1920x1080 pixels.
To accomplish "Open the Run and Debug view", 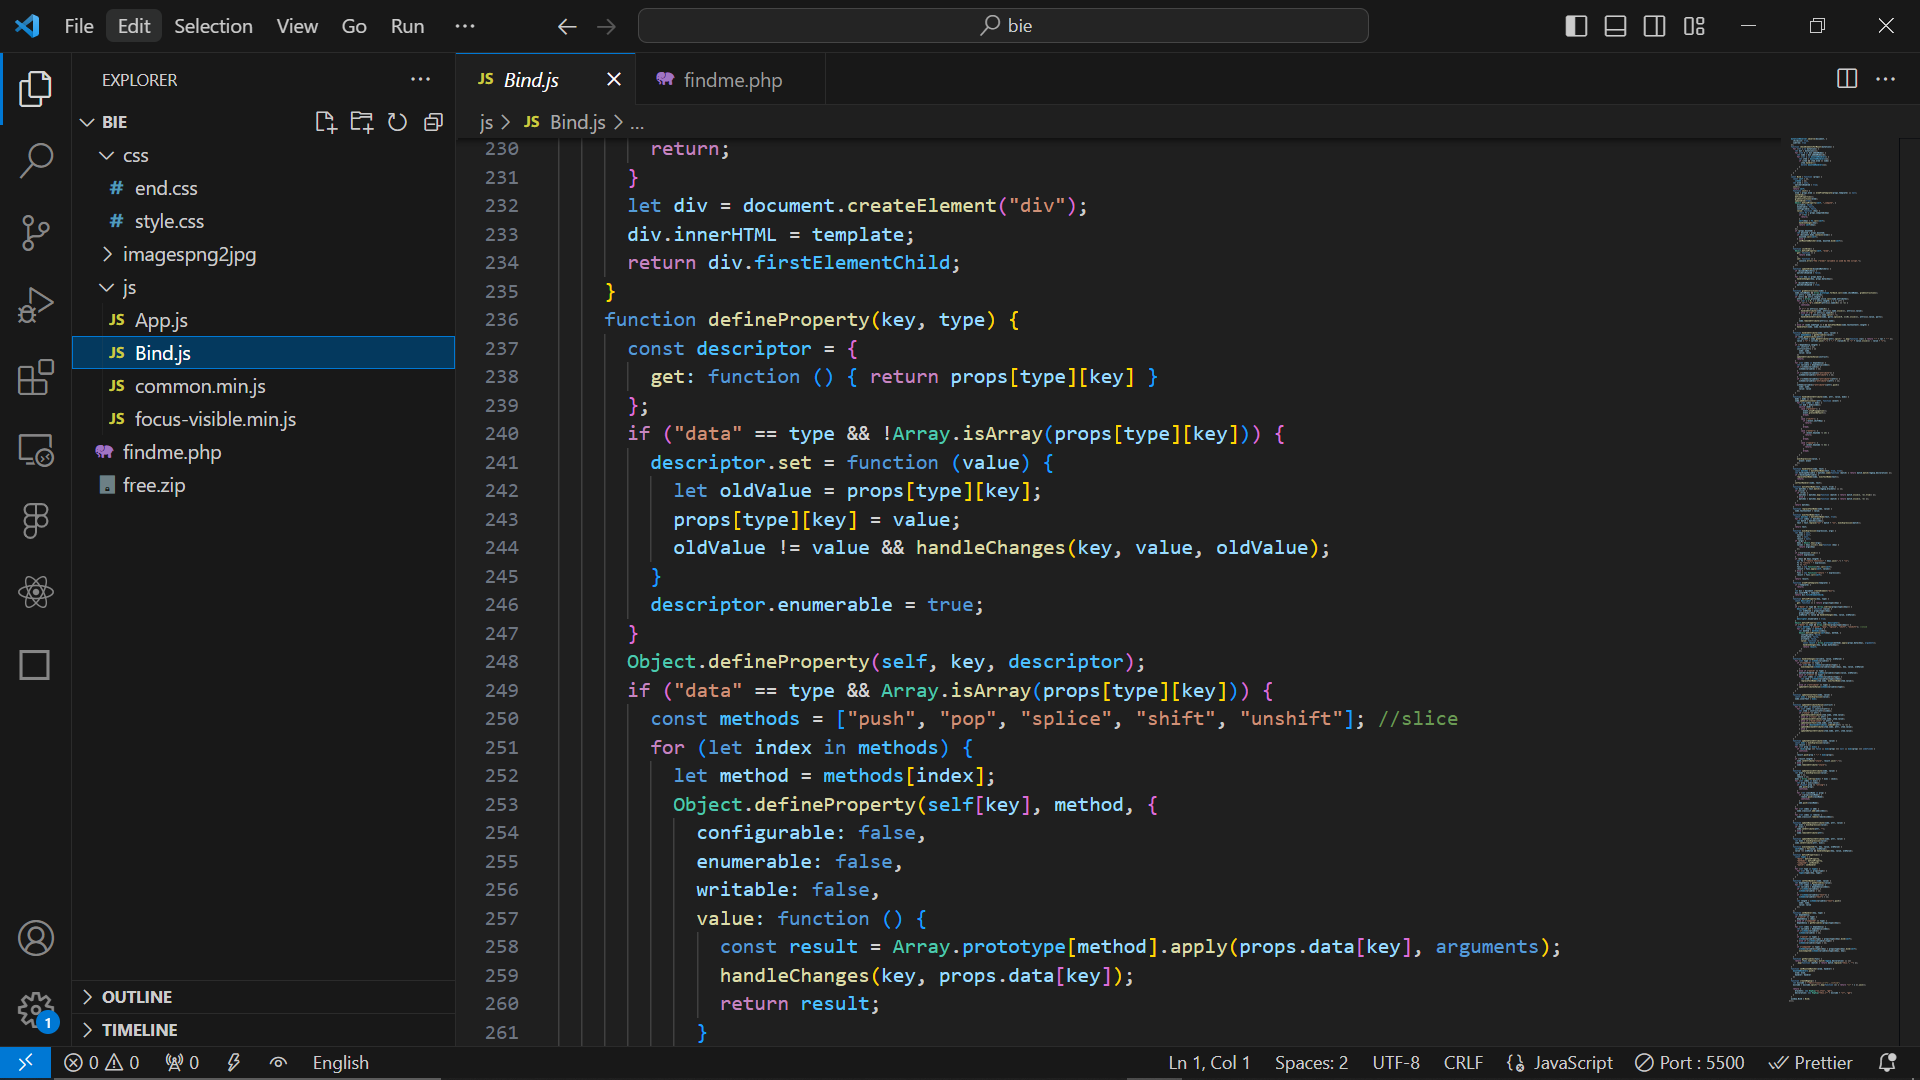I will (36, 305).
